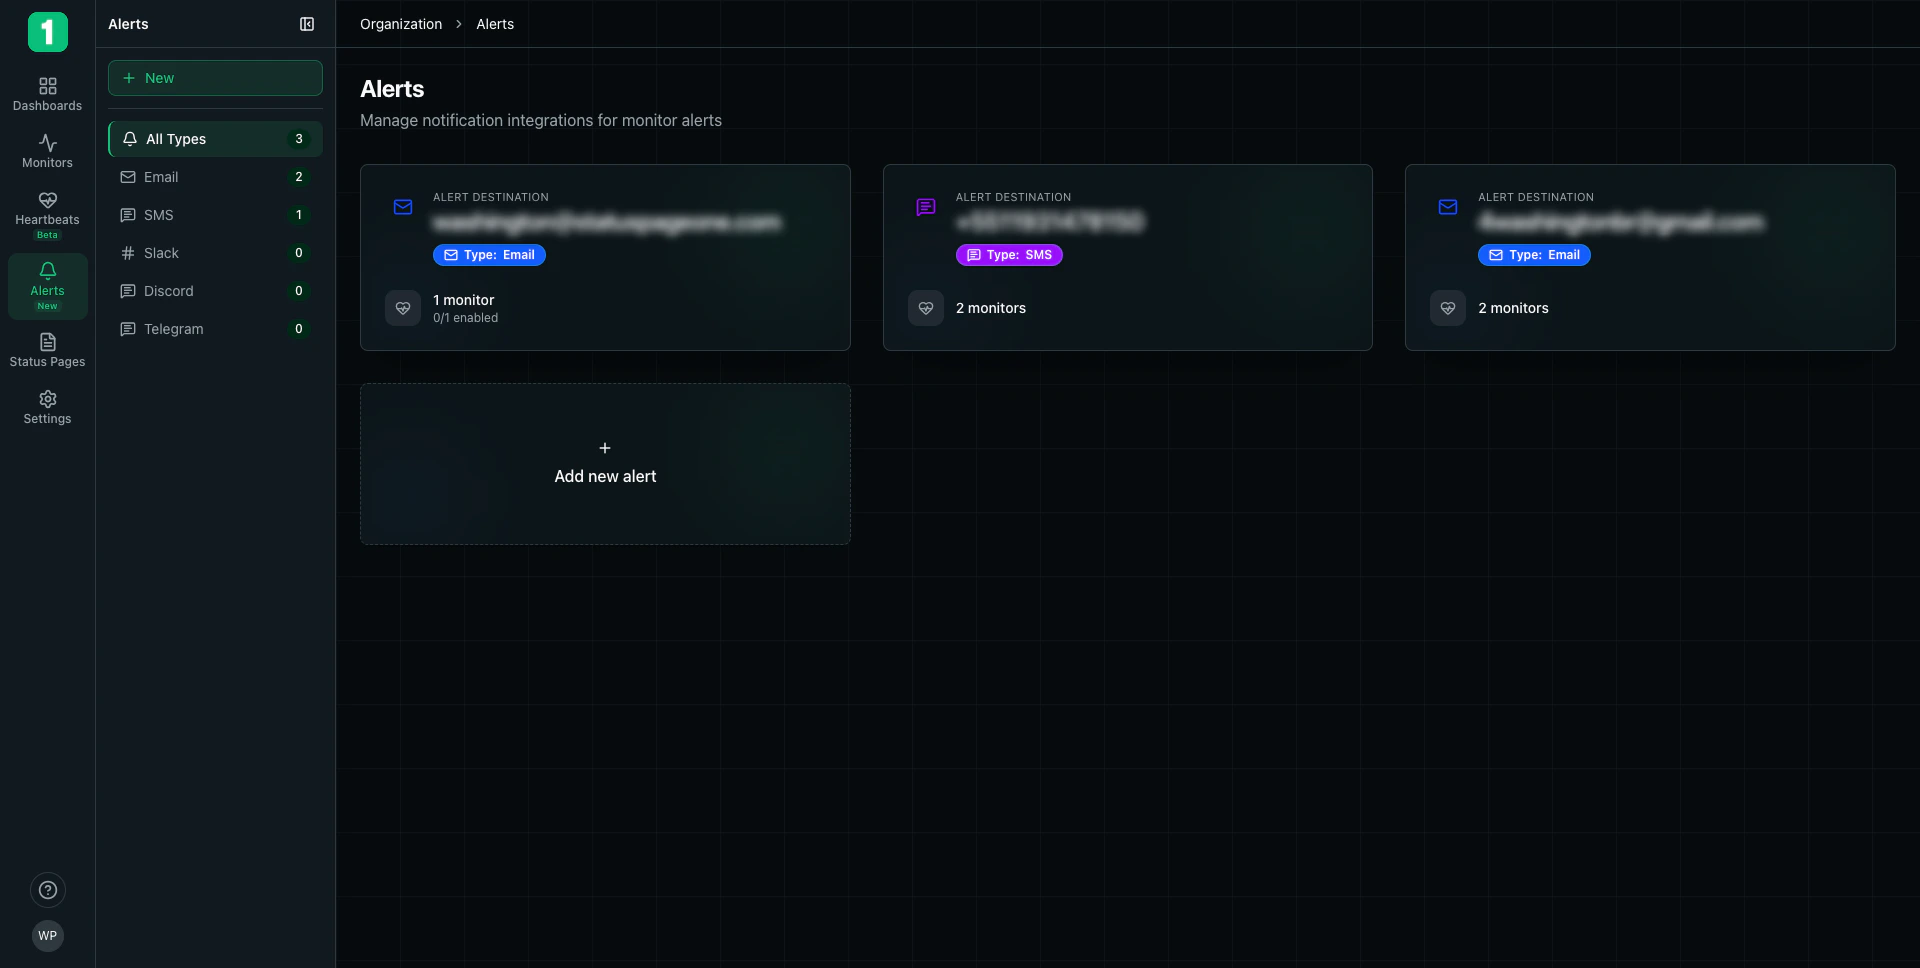Click the help question mark icon
1920x968 pixels.
47,890
